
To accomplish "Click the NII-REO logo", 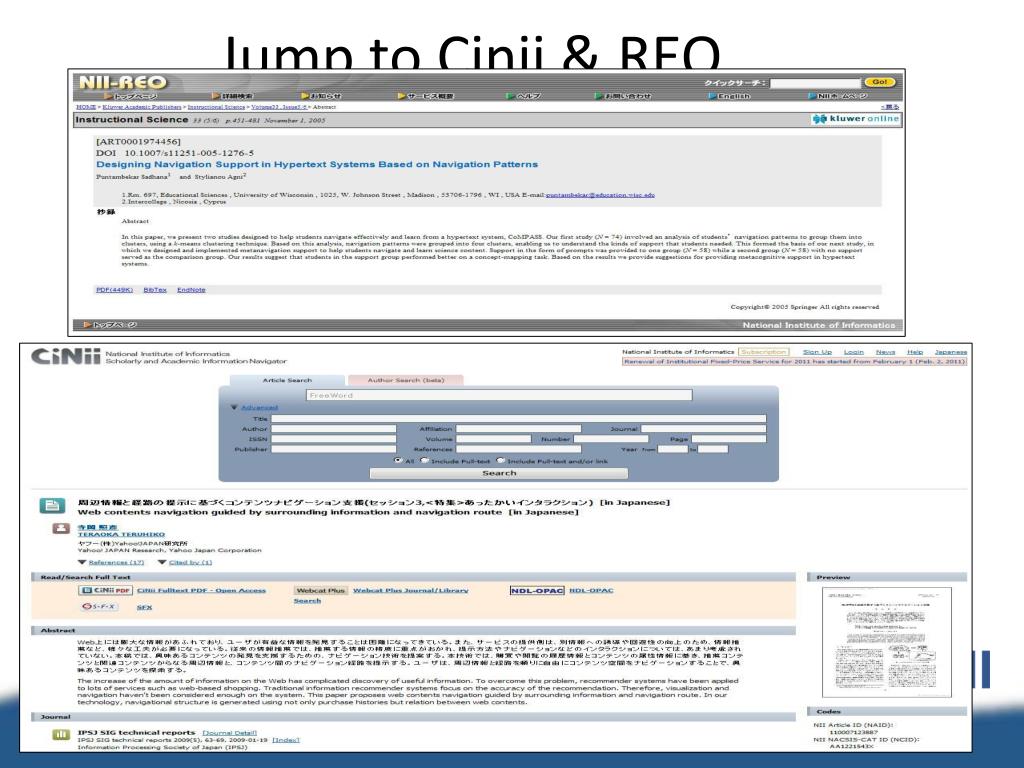I will (x=123, y=82).
